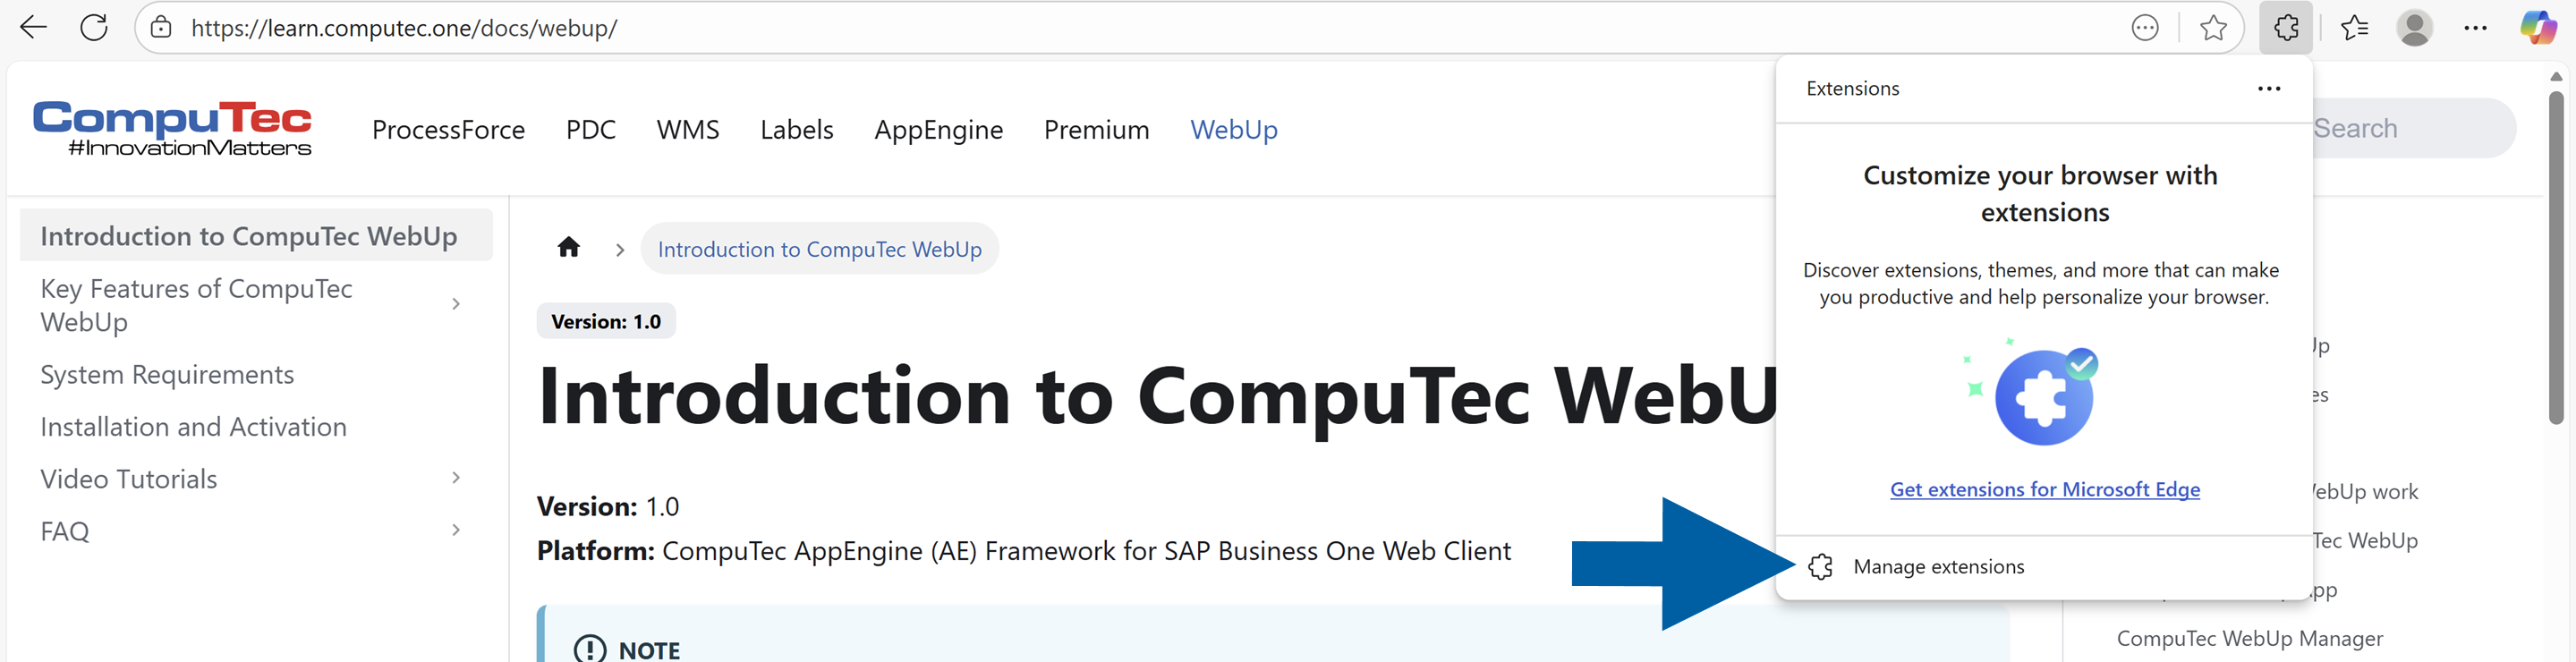The image size is (2576, 662).
Task: Reload the page with refresh icon
Action: [x=94, y=28]
